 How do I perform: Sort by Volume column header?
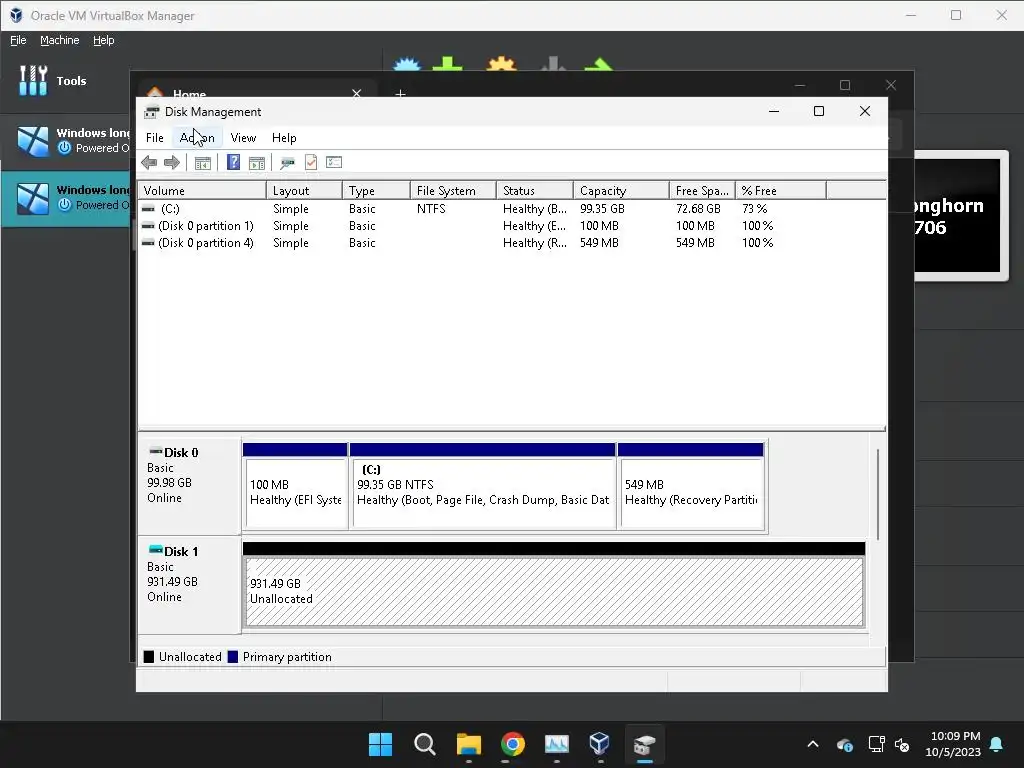[202, 191]
